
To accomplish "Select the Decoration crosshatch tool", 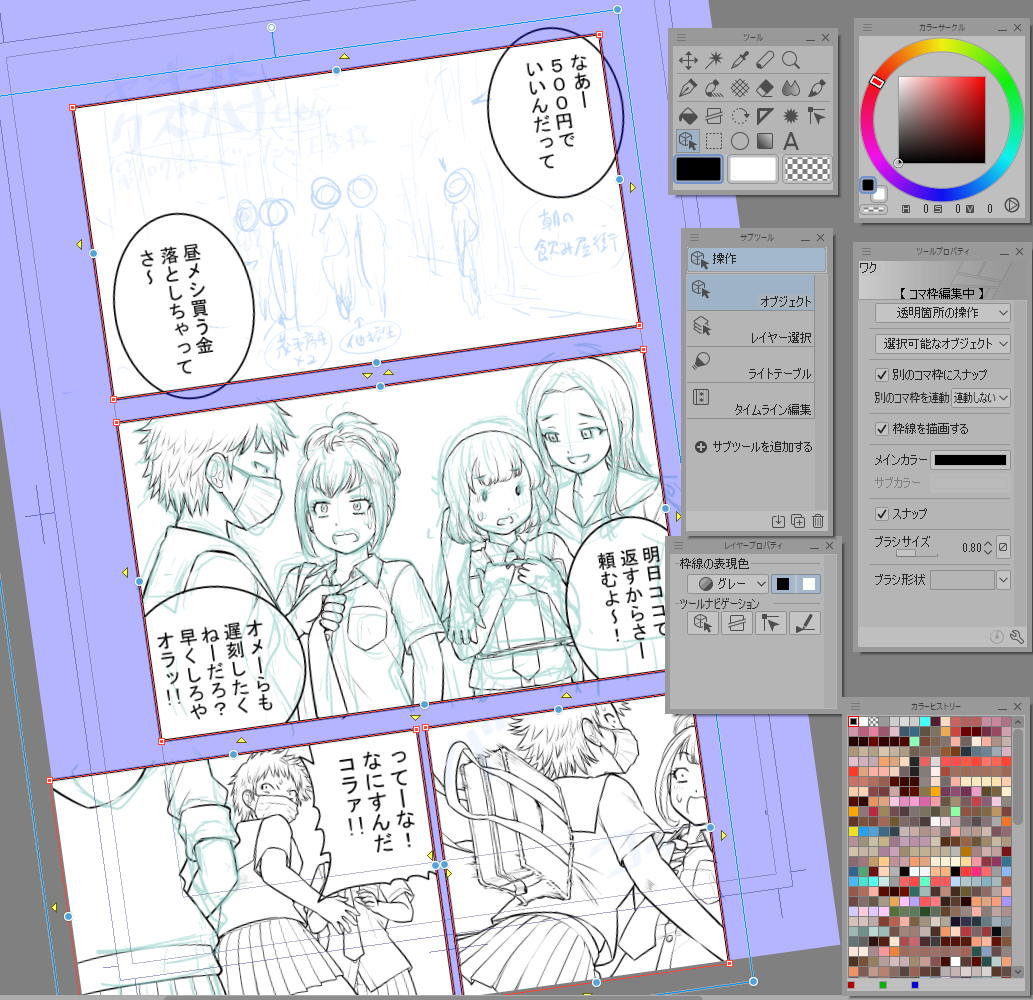I will click(739, 88).
